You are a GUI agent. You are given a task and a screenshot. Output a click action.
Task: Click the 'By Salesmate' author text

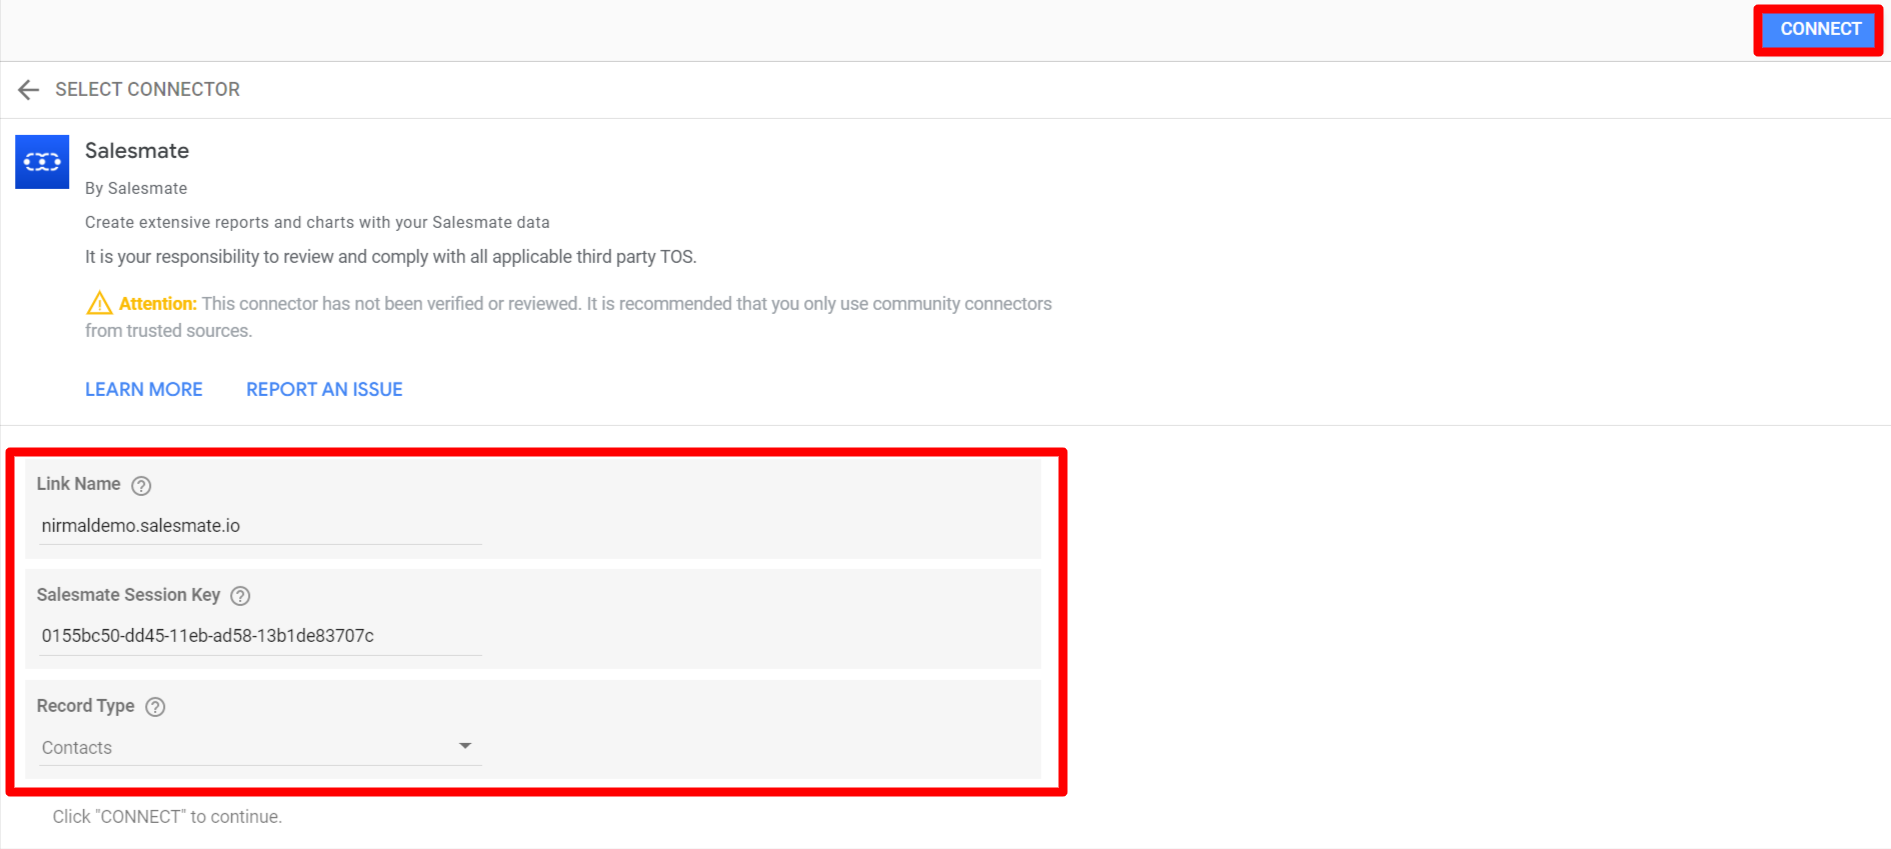click(136, 188)
